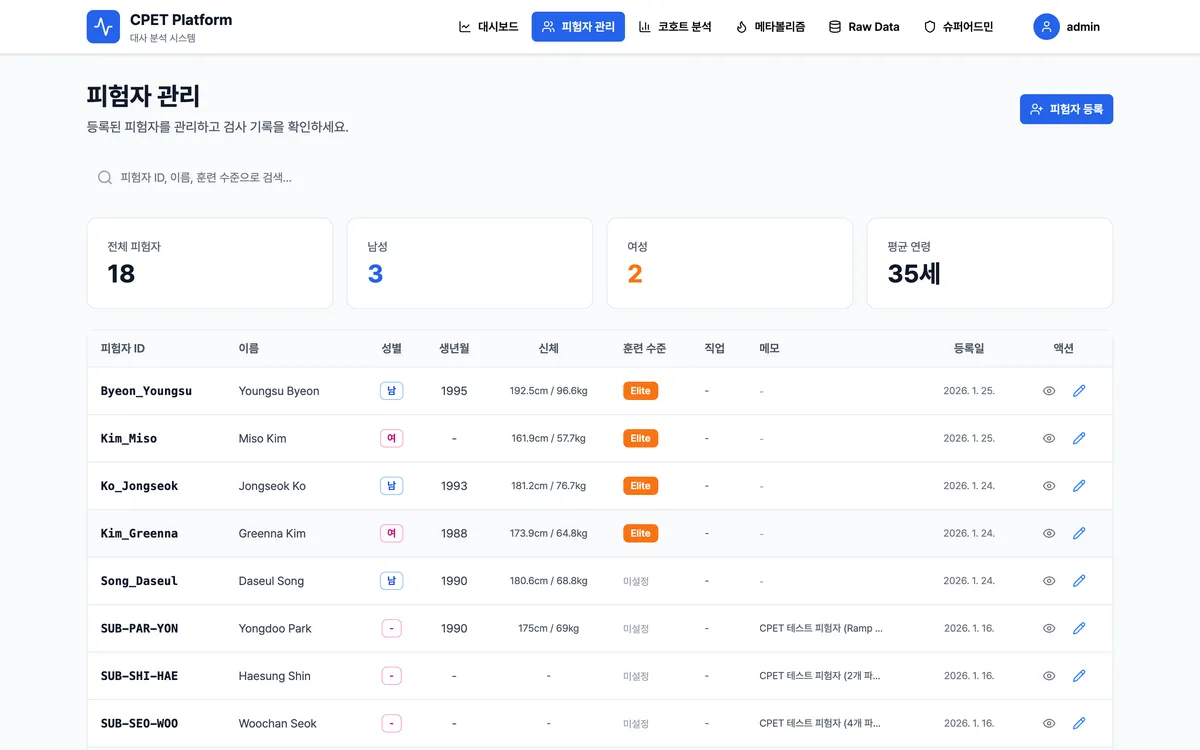
Task: Click the 피험자 등록 button
Action: (x=1066, y=109)
